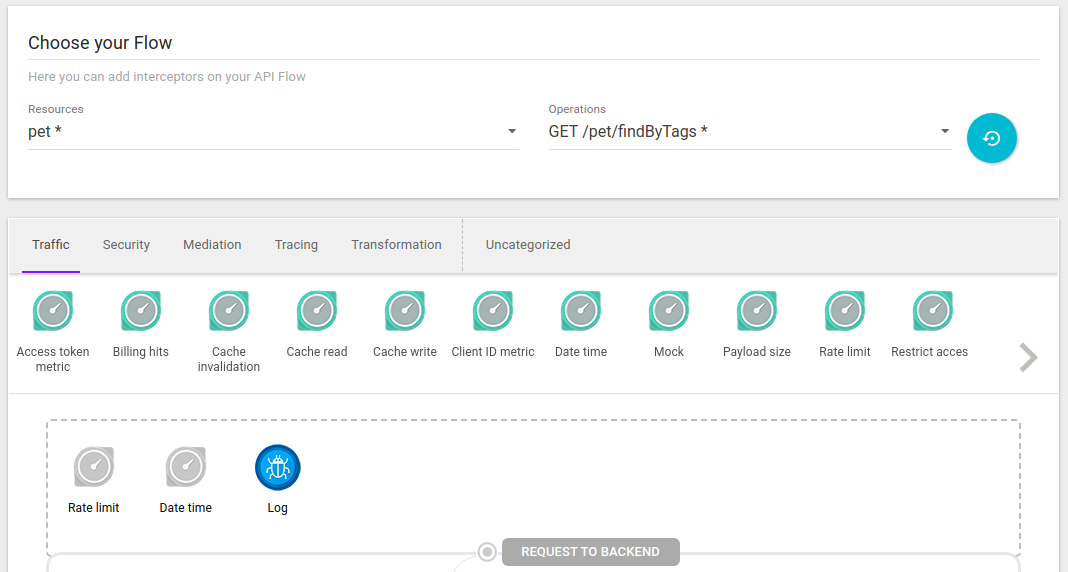Viewport: 1068px width, 572px height.
Task: Click the Payload size interceptor icon
Action: coord(757,311)
